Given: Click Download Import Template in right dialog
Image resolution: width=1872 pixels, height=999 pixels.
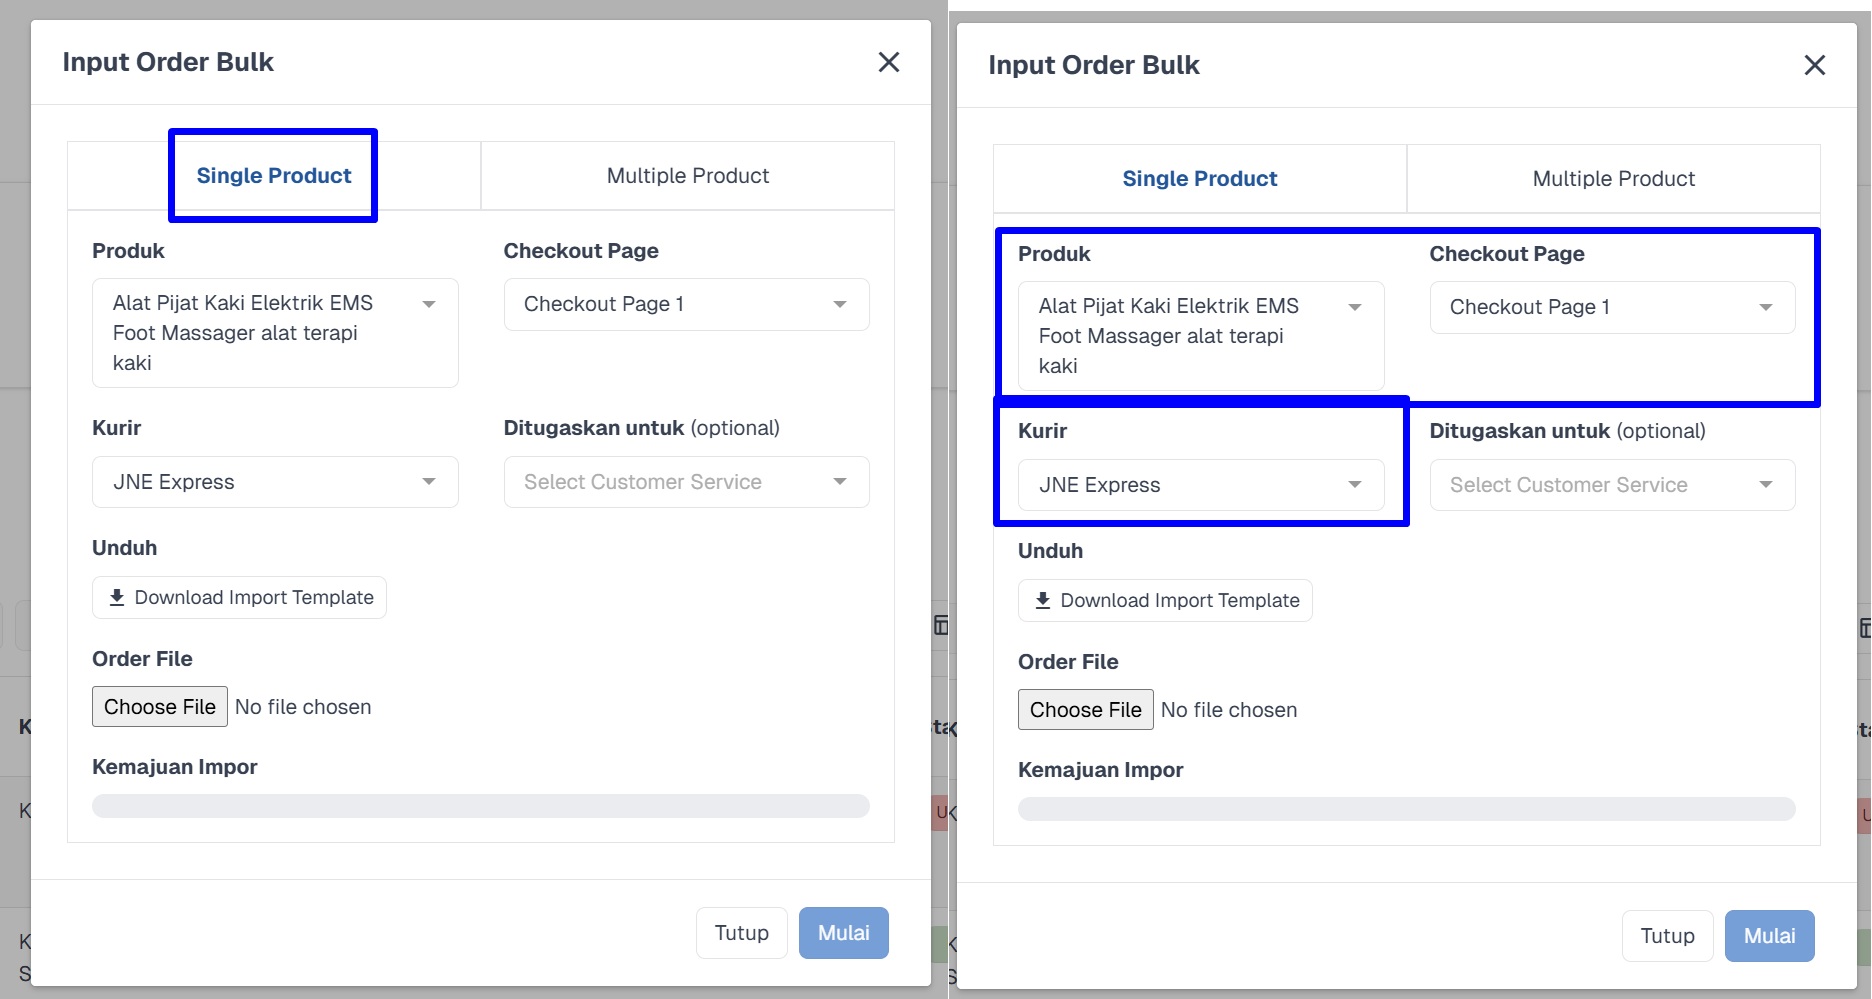Looking at the screenshot, I should 1165,601.
